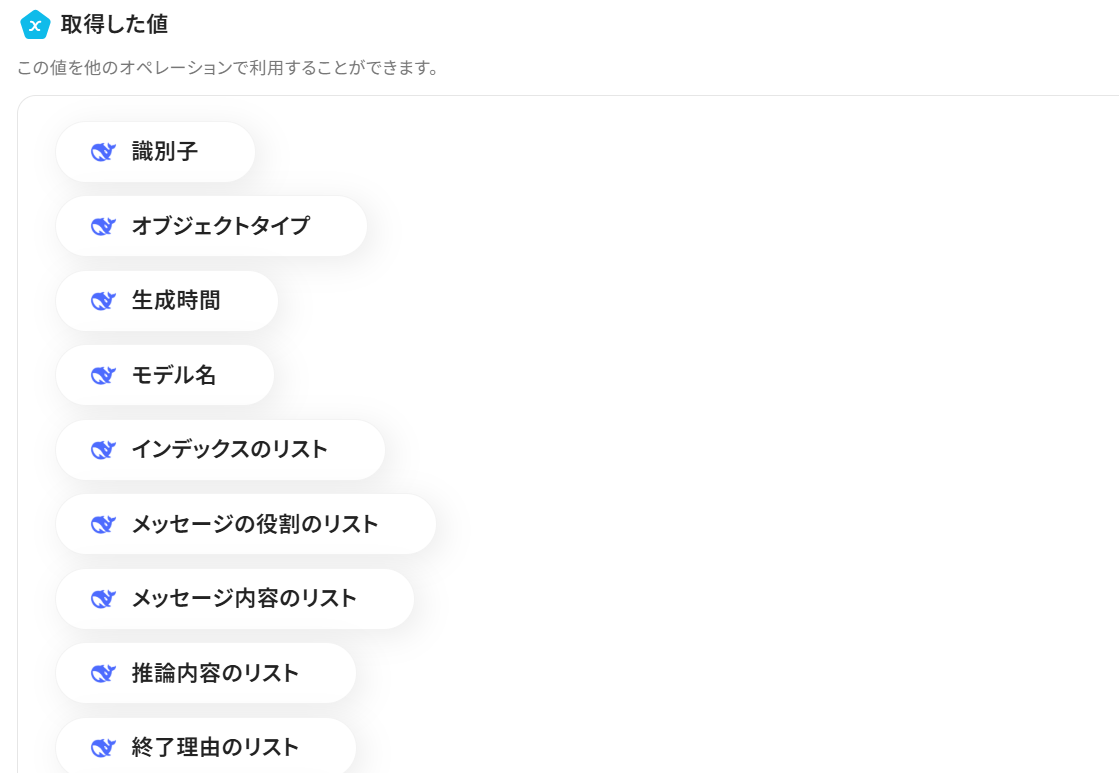
Task: Click the whale icon beside オブジェクトタイプ
Action: [x=104, y=226]
